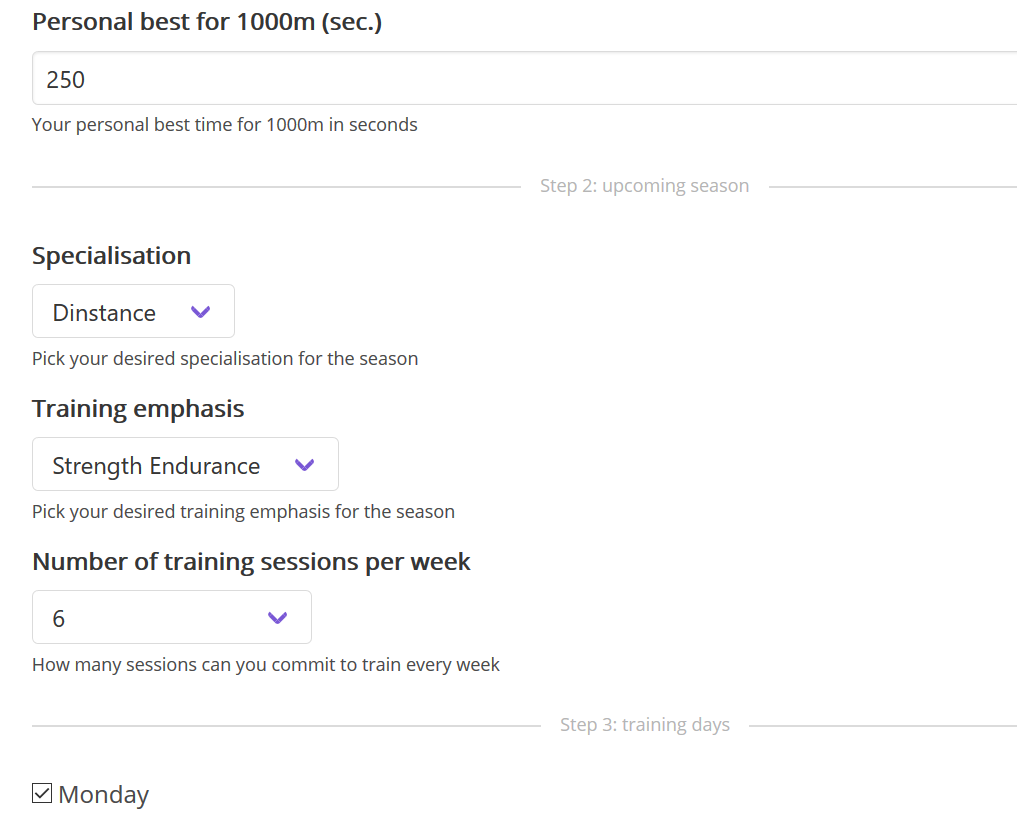
Task: Click the "Pick your desired training emphasis" hint
Action: click(x=243, y=511)
